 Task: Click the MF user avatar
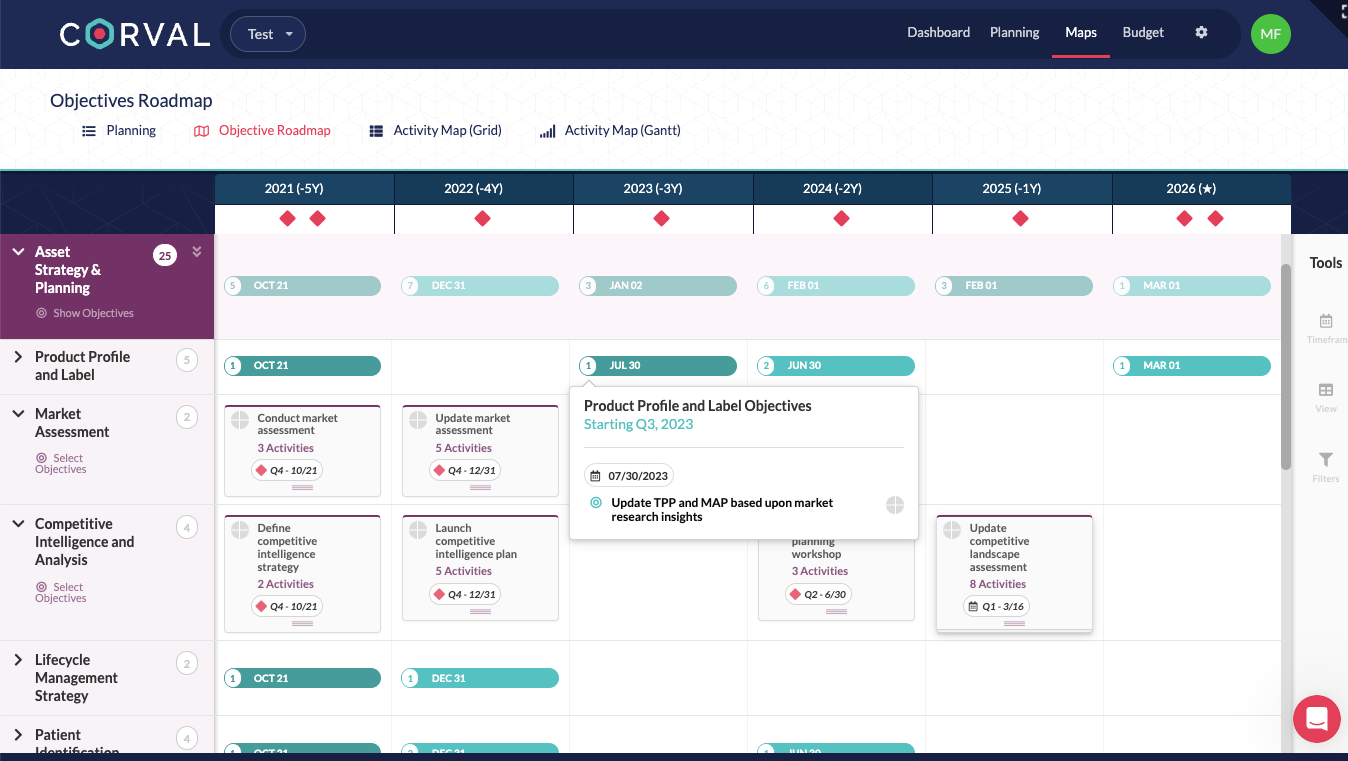1270,34
